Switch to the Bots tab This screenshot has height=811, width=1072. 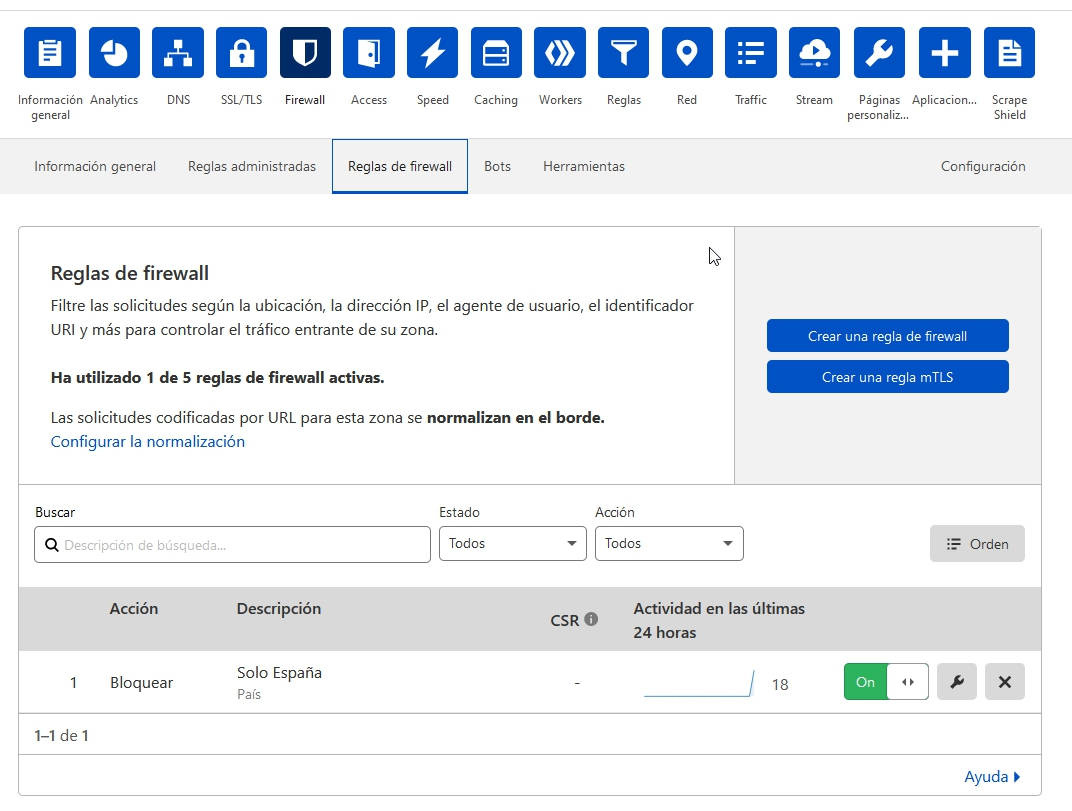(x=497, y=167)
